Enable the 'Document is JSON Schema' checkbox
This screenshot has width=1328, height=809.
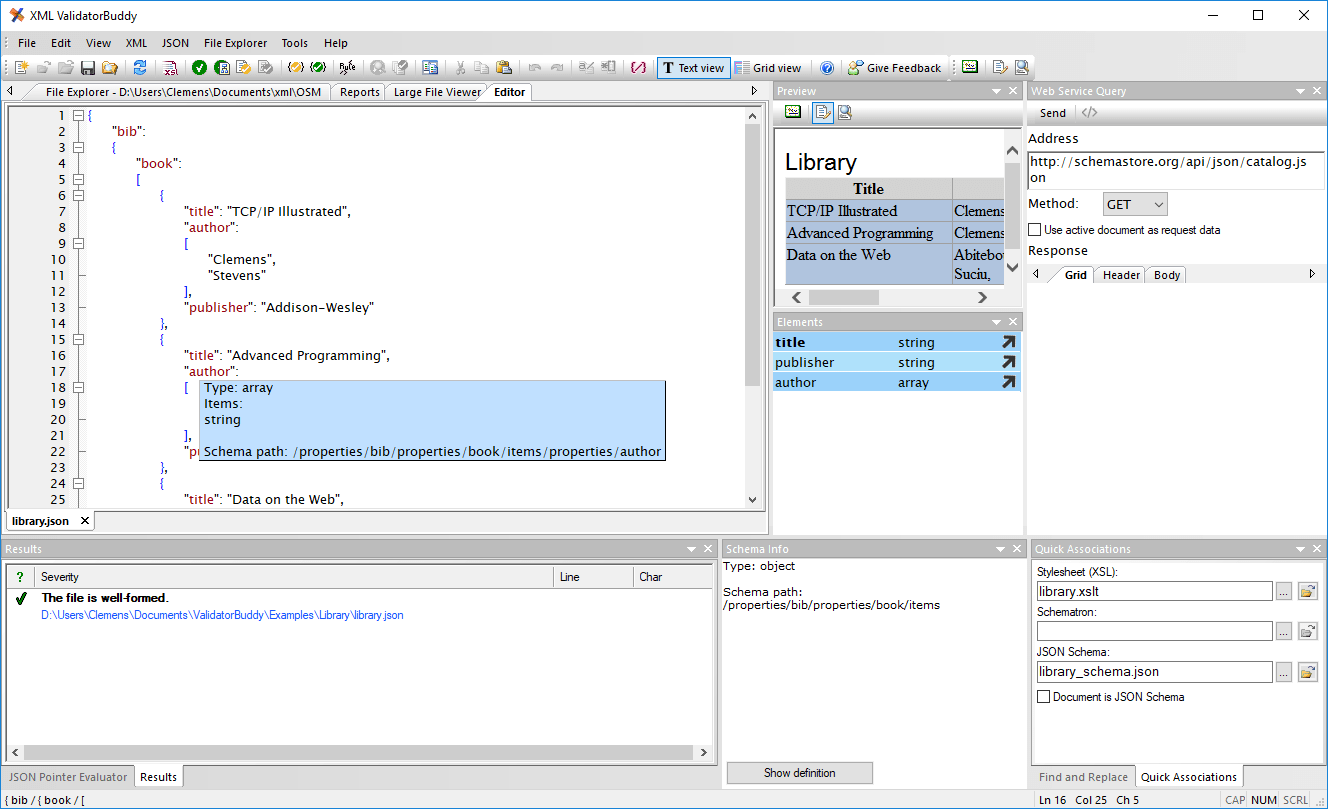point(1043,696)
